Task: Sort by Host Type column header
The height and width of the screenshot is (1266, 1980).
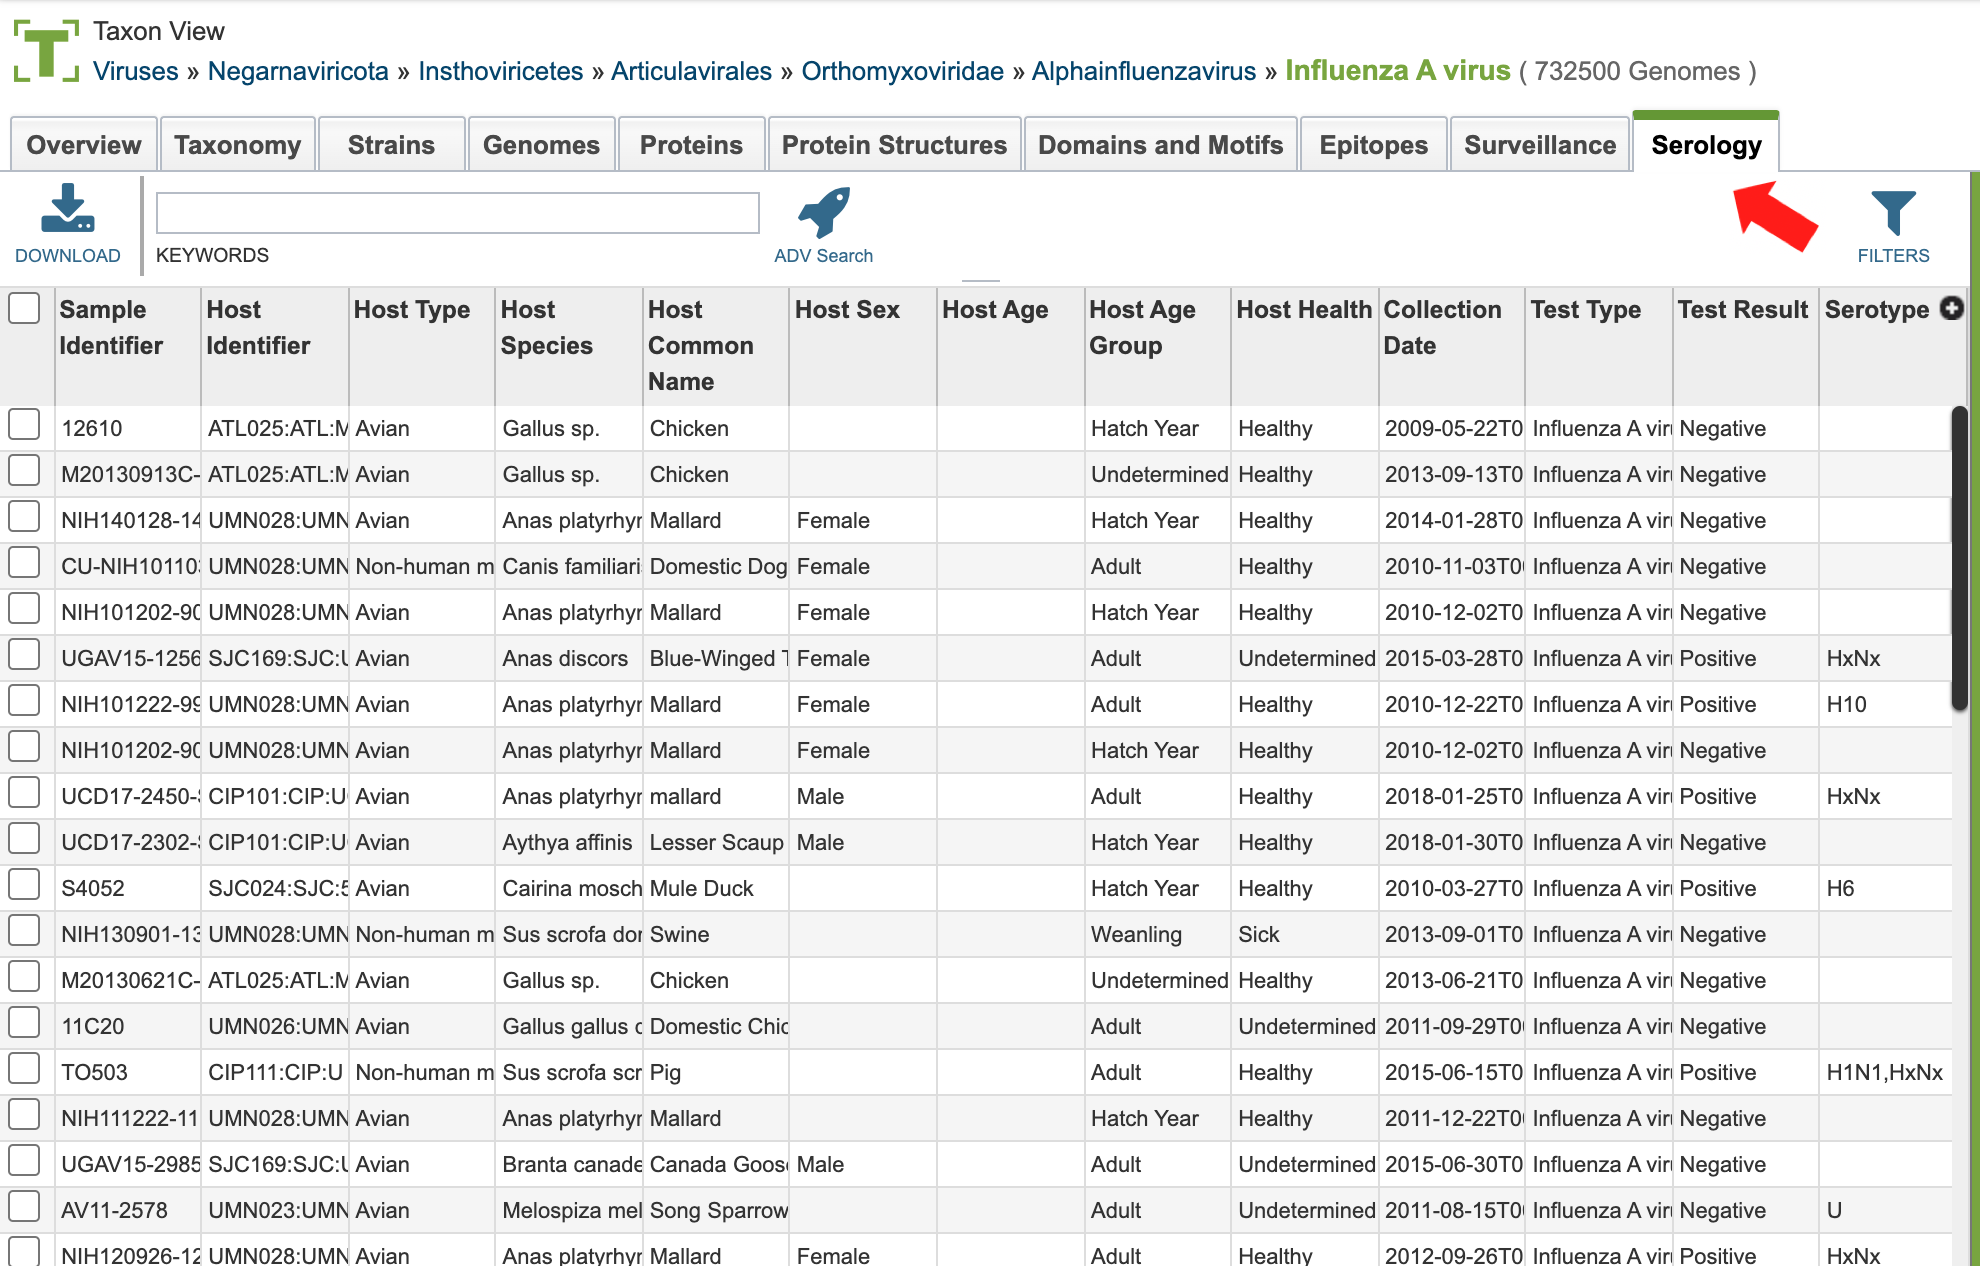Action: 422,346
